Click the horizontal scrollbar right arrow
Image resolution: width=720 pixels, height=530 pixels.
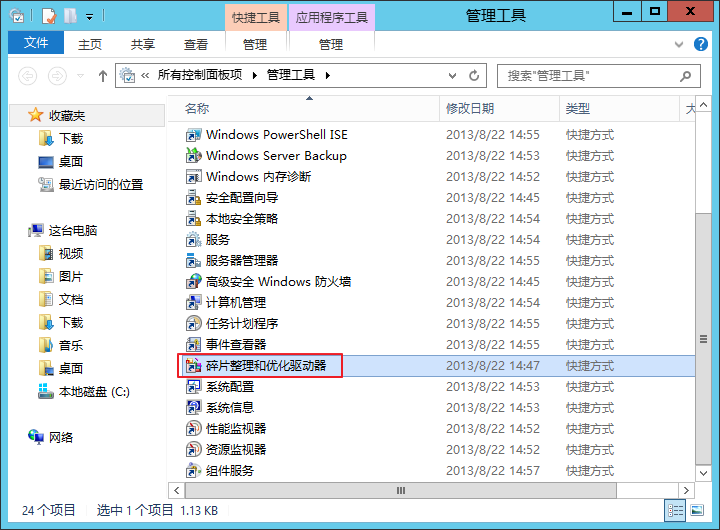pos(686,491)
